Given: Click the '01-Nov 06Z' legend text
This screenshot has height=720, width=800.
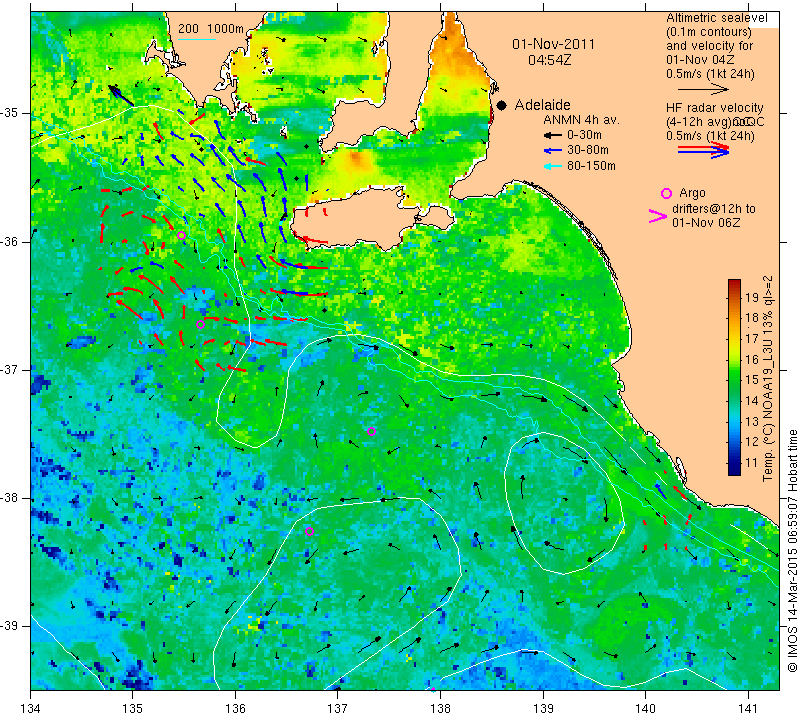Looking at the screenshot, I should pyautogui.click(x=707, y=222).
